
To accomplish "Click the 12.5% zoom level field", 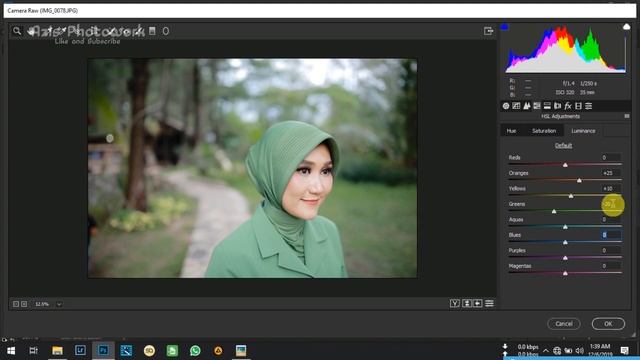I will [42, 304].
